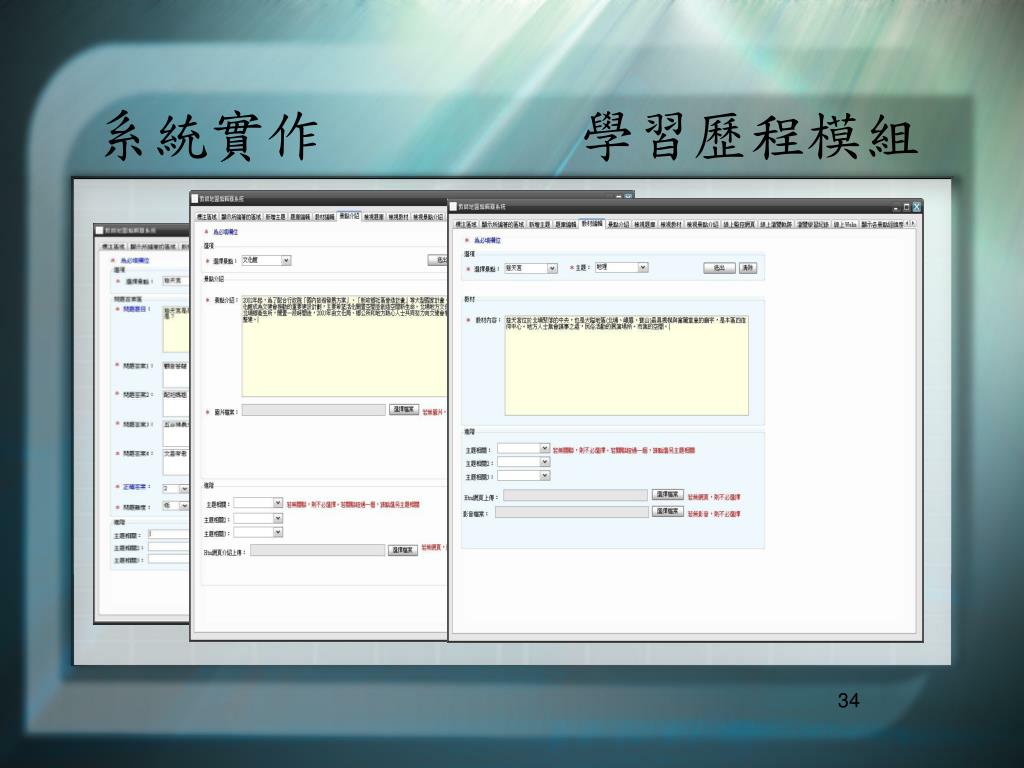This screenshot has height=768, width=1024.
Task: Open the 標注區域 tab in the frontmost window
Action: pos(466,225)
